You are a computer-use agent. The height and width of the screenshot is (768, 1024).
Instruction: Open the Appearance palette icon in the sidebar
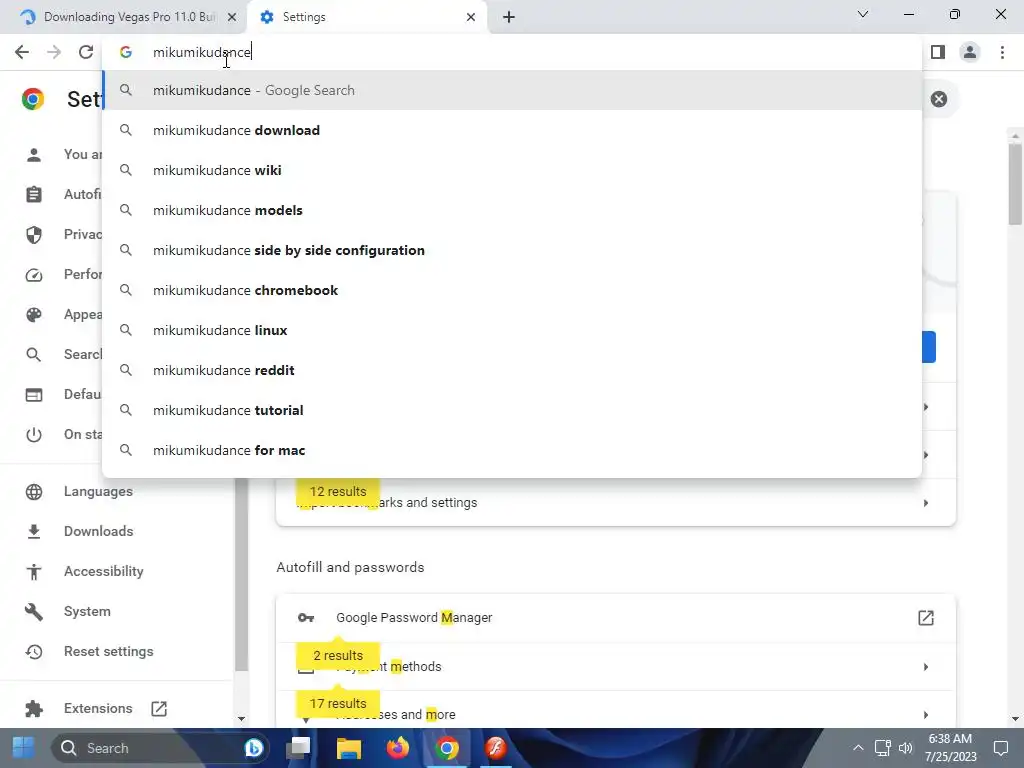click(34, 315)
